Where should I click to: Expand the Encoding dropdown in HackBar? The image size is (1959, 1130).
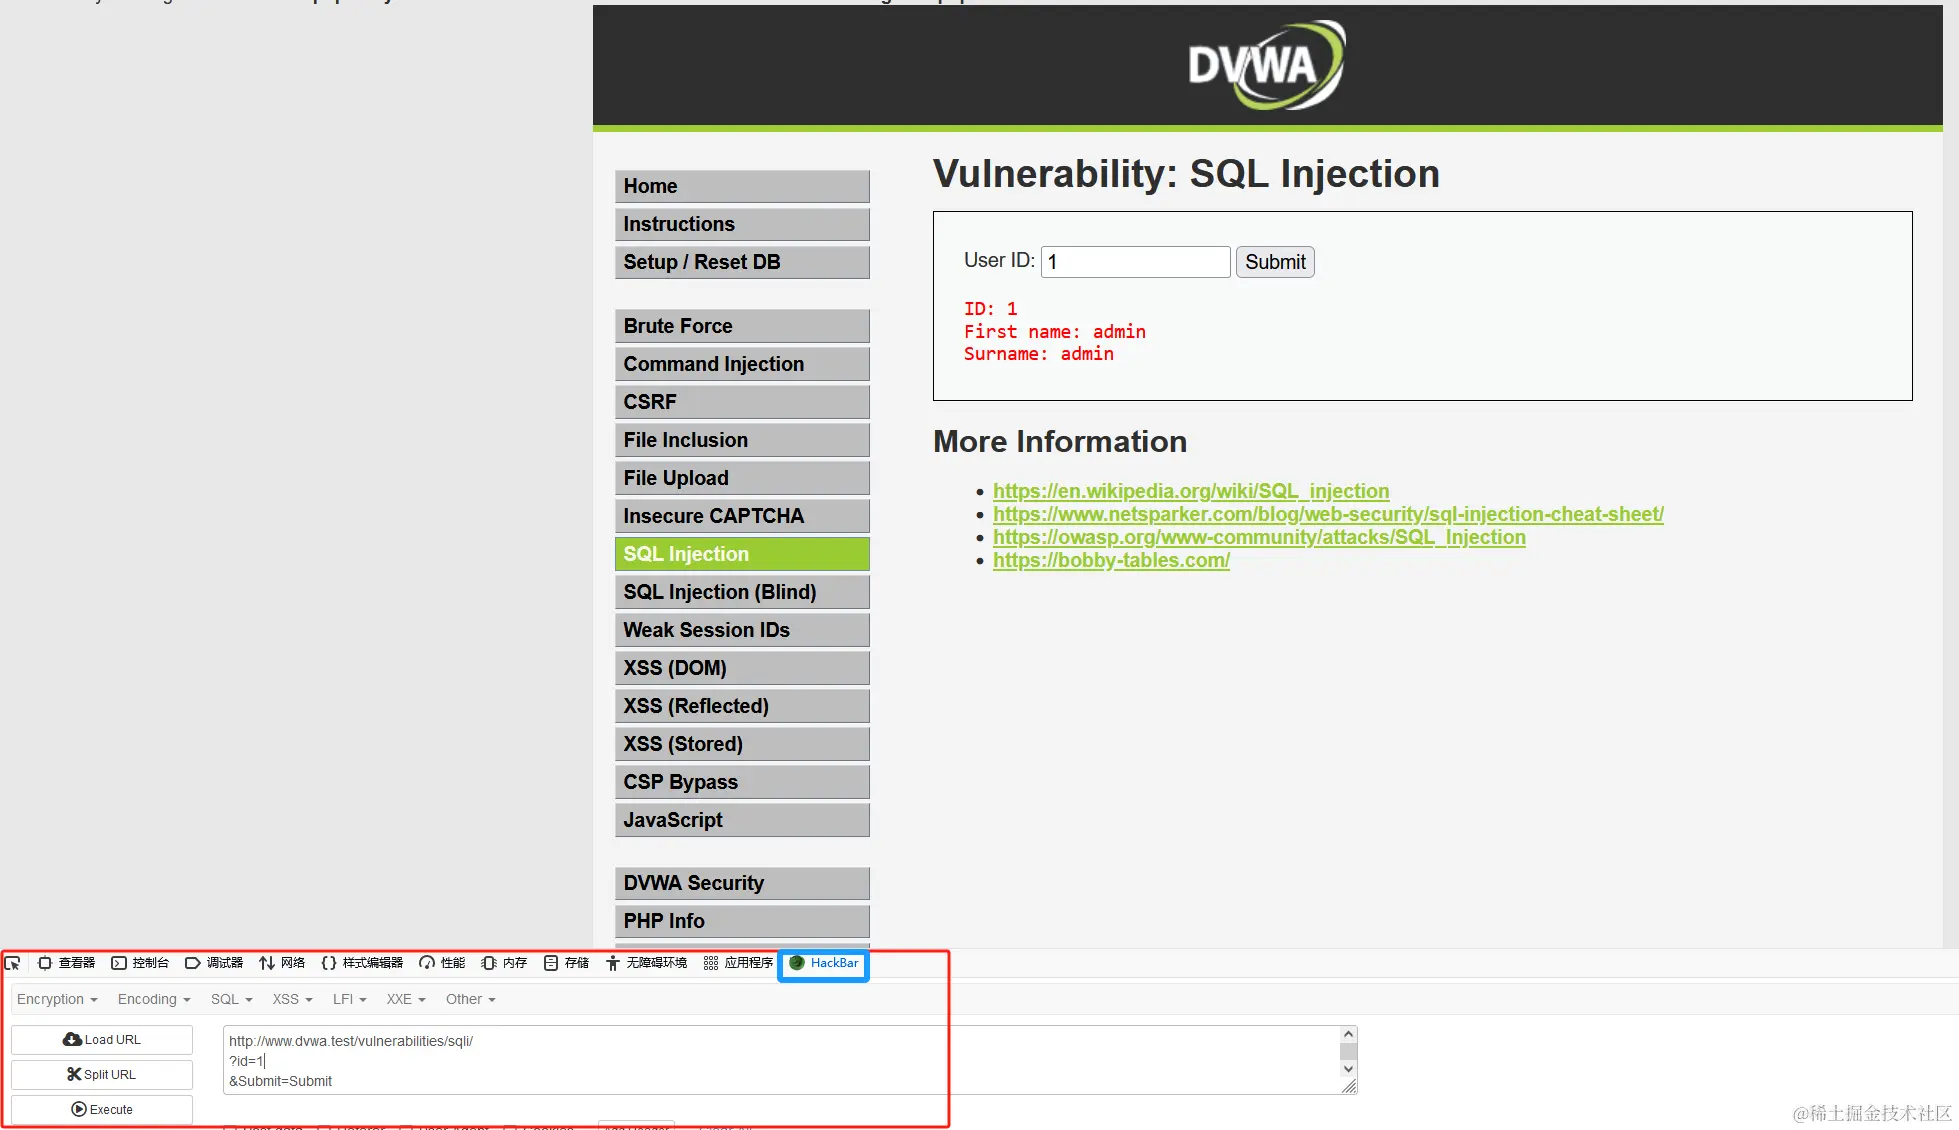point(153,999)
